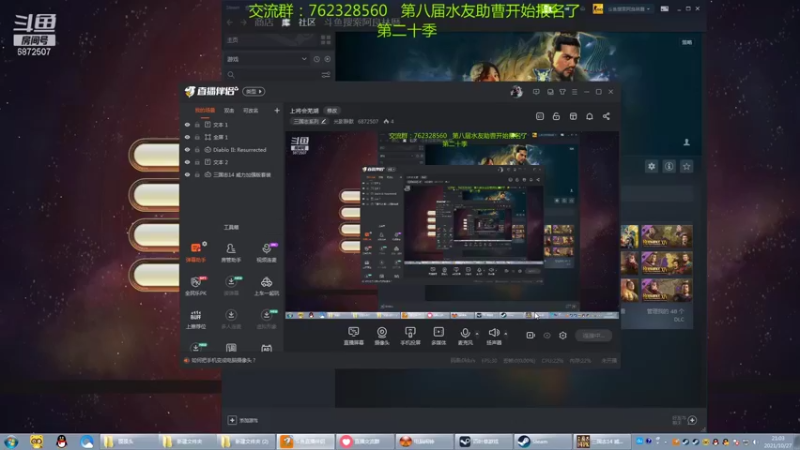Open the 房管助手 tool
The height and width of the screenshot is (450, 800).
[x=231, y=253]
